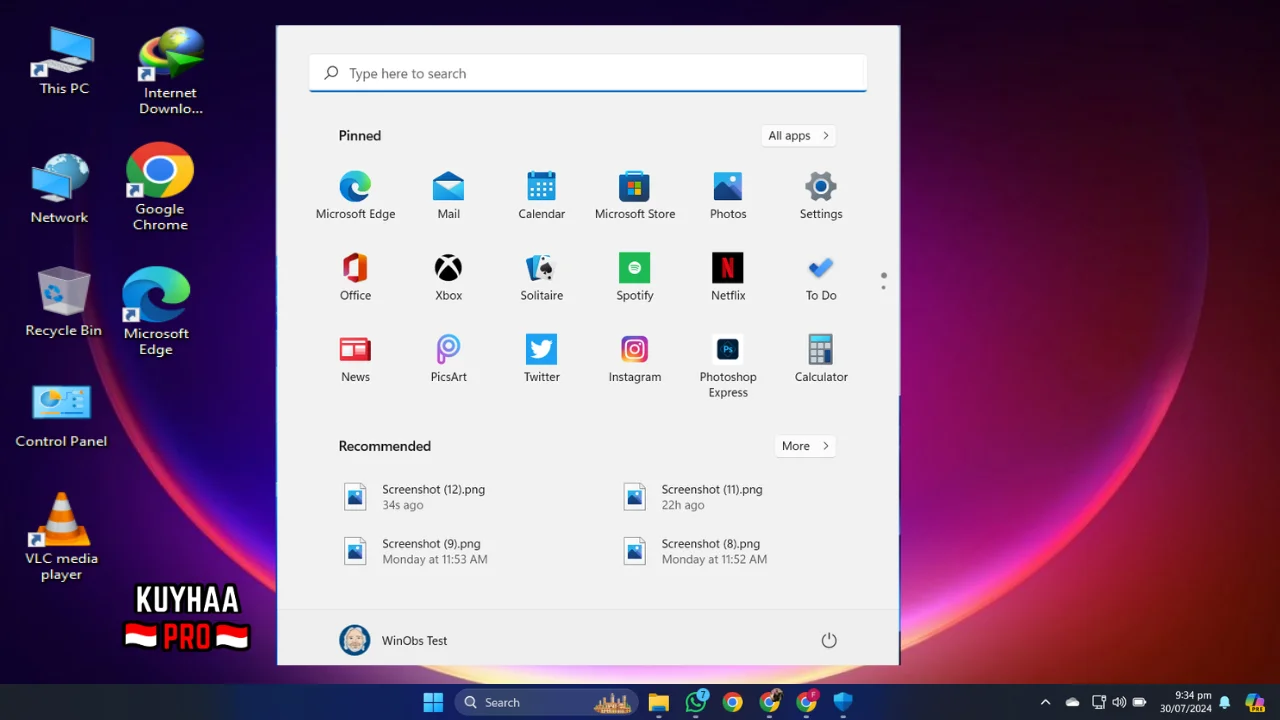Image resolution: width=1280 pixels, height=720 pixels.
Task: Open volume control in system tray
Action: pos(1118,702)
